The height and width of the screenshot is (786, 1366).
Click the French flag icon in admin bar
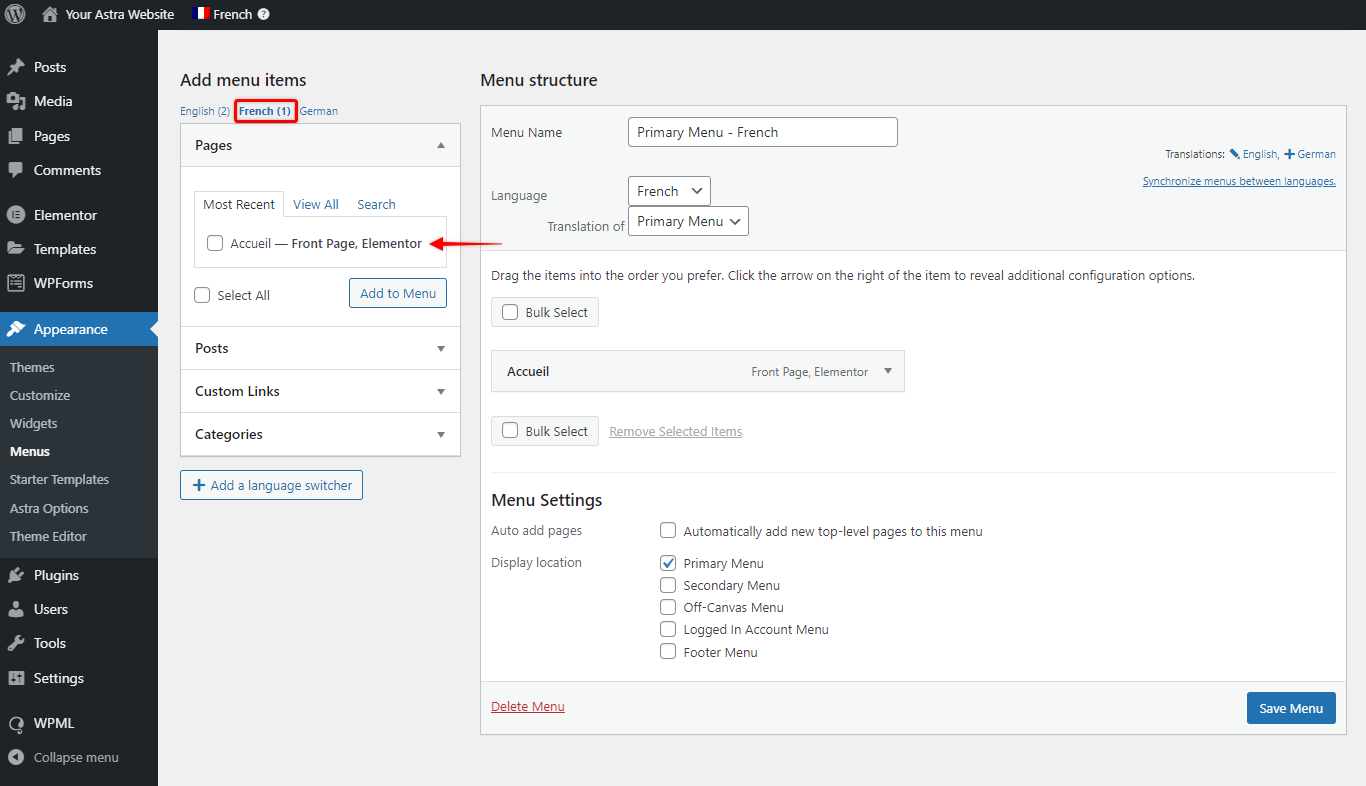coord(200,14)
